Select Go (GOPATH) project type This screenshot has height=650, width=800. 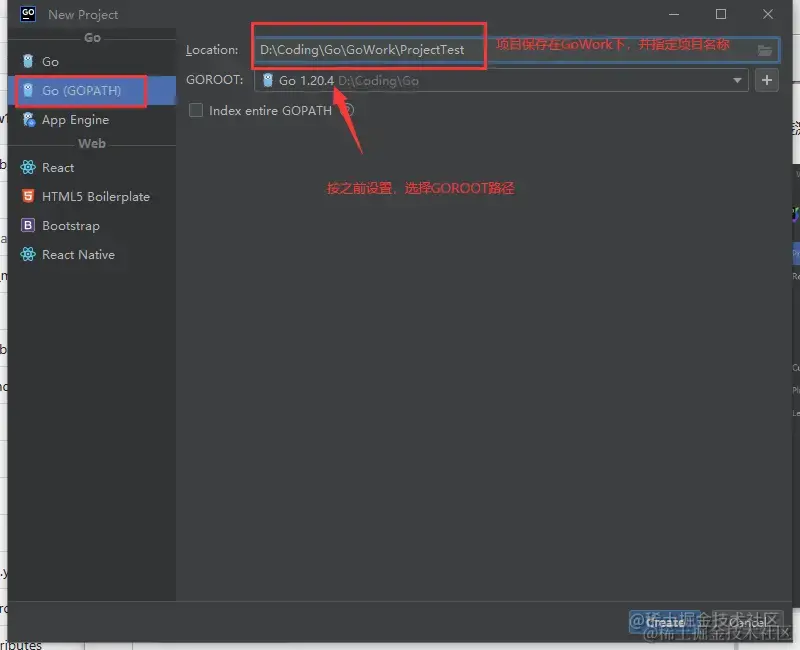pos(92,90)
